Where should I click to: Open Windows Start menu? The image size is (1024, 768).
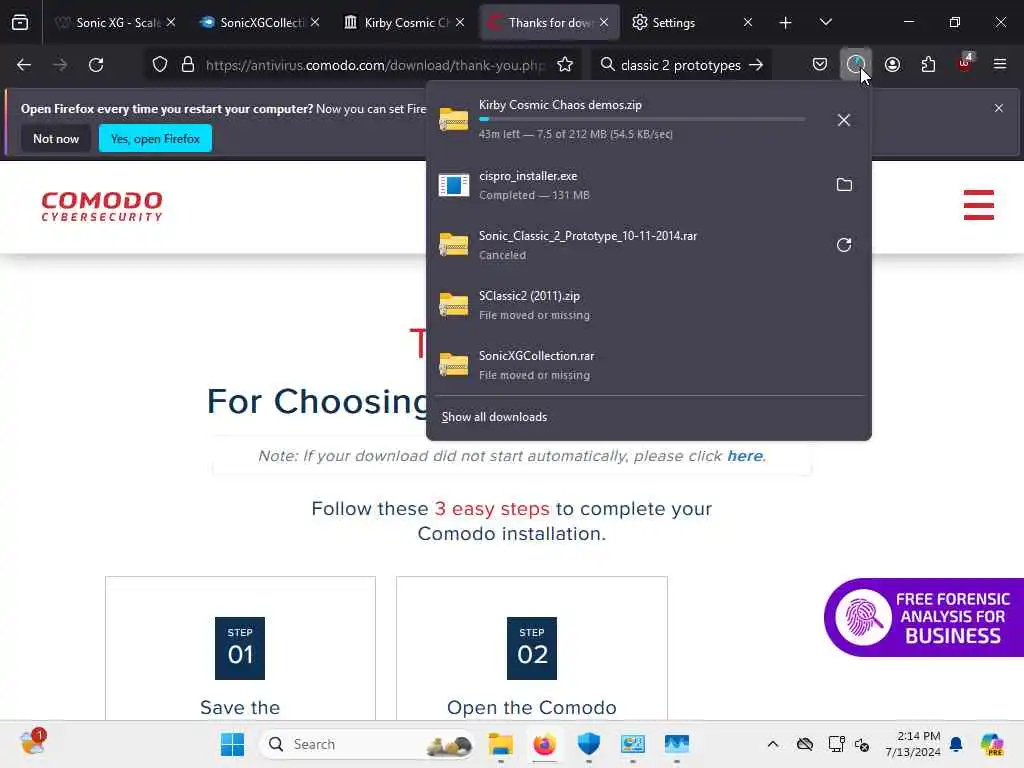coord(232,744)
